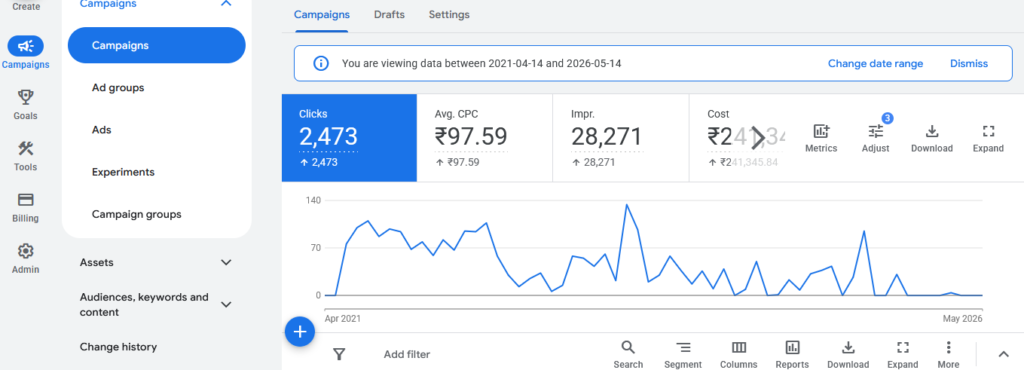Click the Create label in left rail
1024x370 pixels.
point(25,7)
